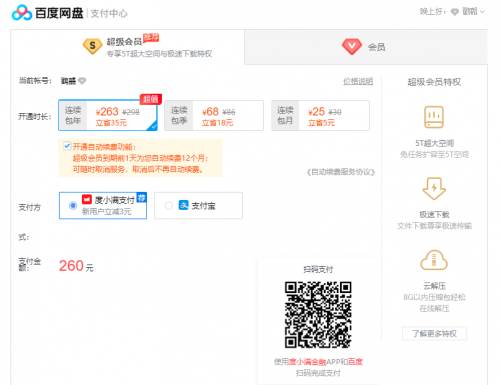Click the 5T storage space icon

[434, 117]
